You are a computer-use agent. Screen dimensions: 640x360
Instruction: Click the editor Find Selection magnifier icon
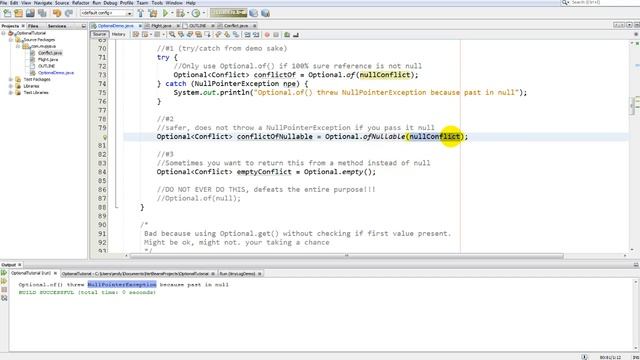pos(172,35)
